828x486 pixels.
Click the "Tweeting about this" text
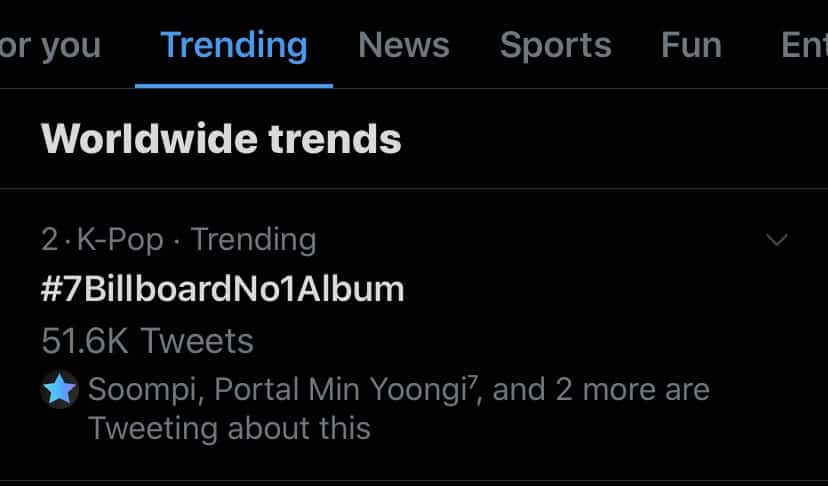pos(229,429)
